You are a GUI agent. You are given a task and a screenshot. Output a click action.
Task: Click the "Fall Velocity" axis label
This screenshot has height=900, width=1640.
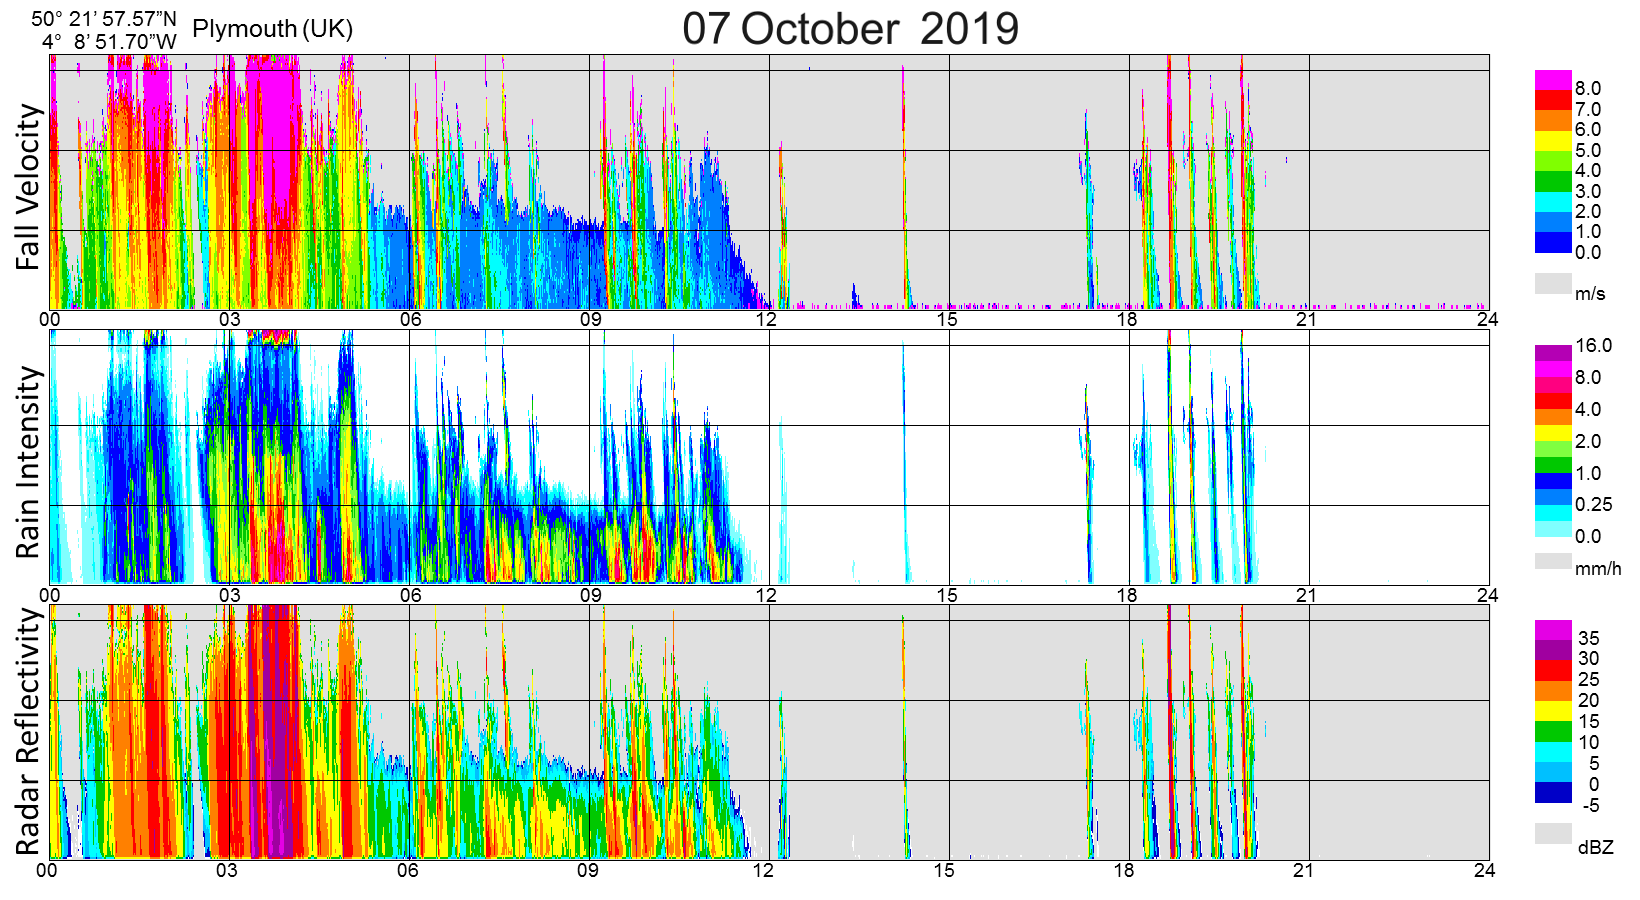(28, 187)
